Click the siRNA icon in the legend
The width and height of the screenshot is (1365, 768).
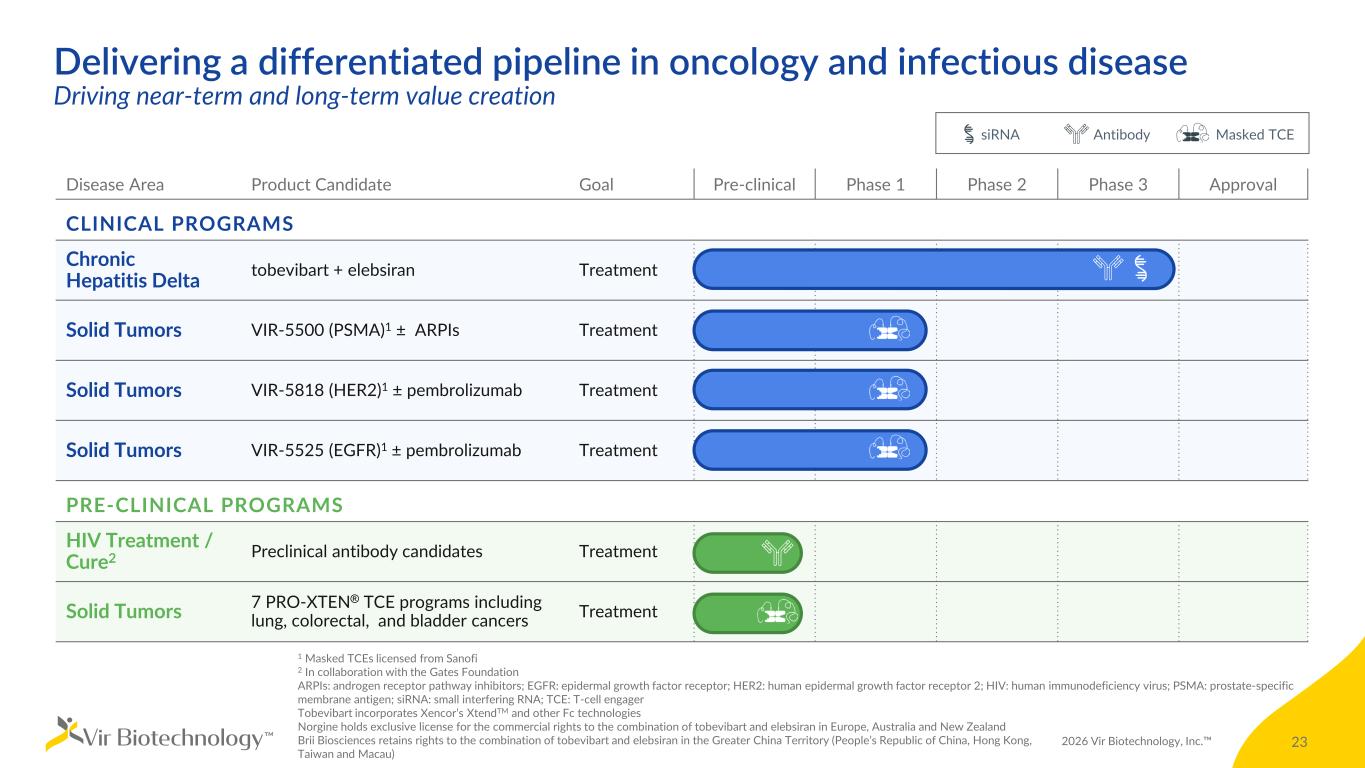969,134
